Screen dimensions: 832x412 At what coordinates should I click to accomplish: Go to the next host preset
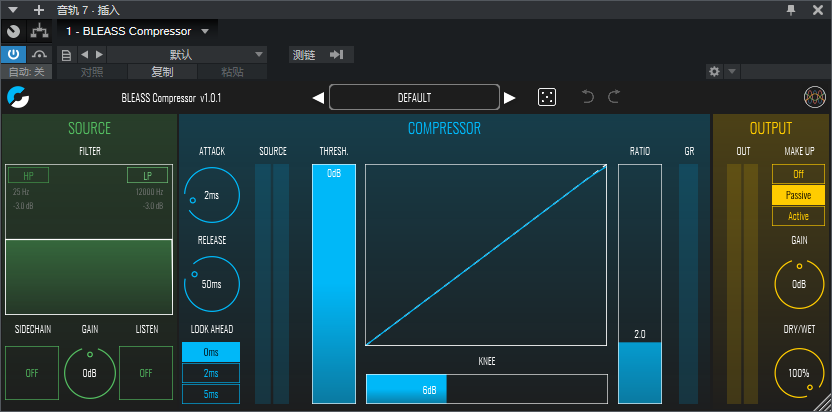99,55
